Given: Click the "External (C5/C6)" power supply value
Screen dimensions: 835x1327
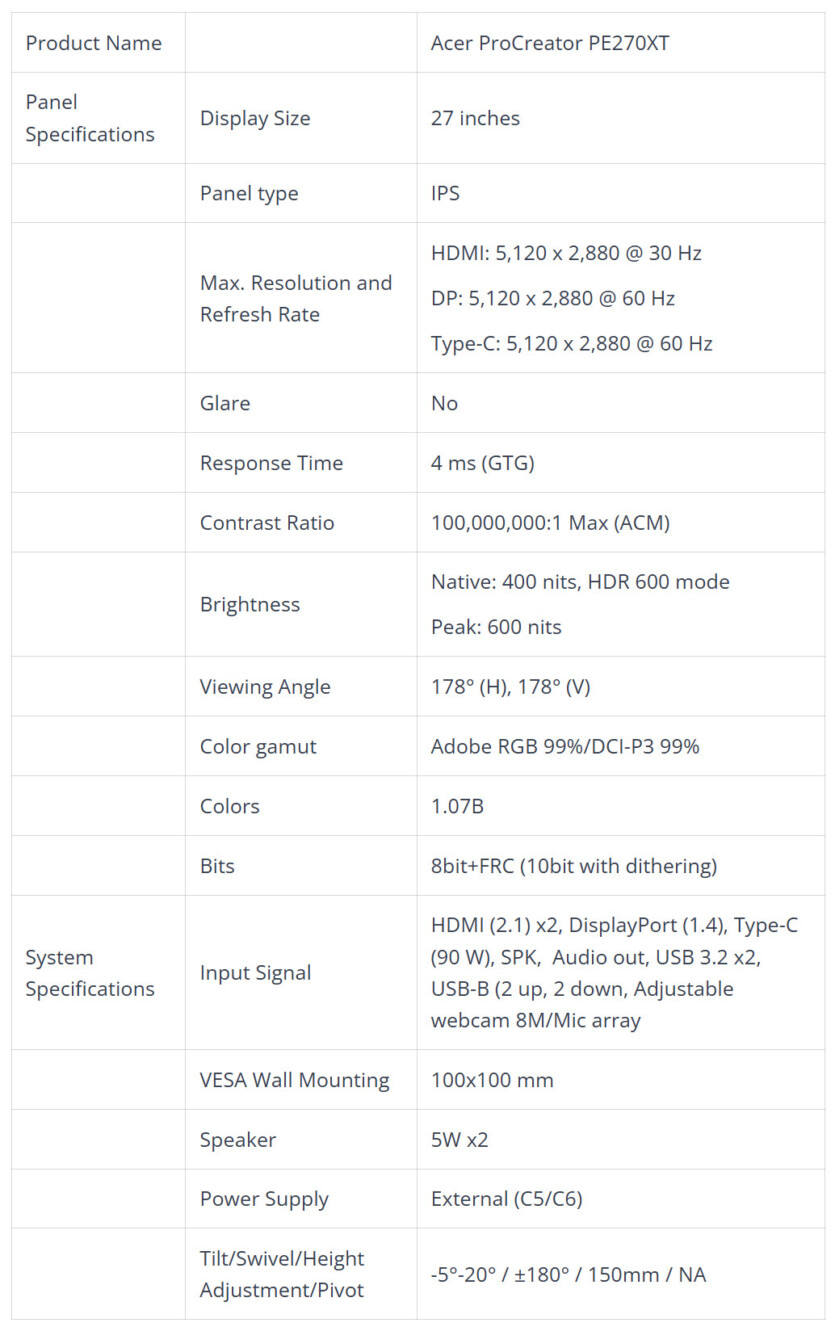Looking at the screenshot, I should click(506, 1199).
